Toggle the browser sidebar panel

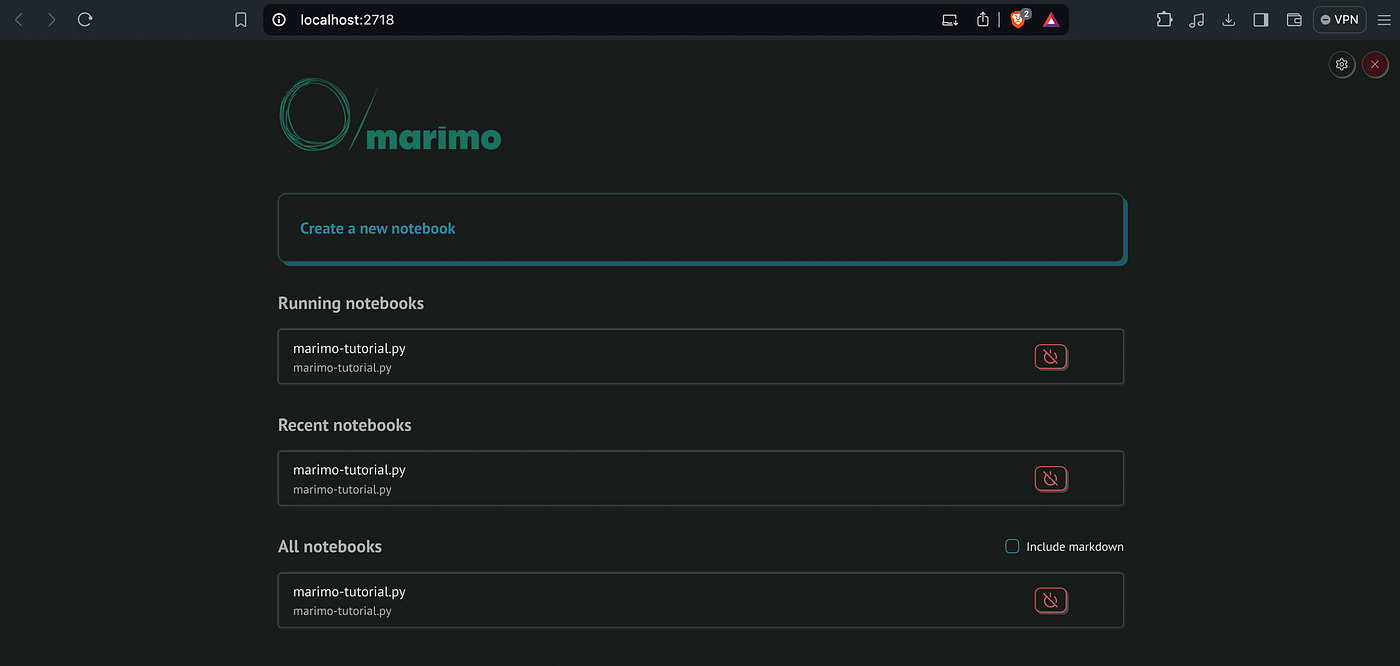(x=1261, y=19)
